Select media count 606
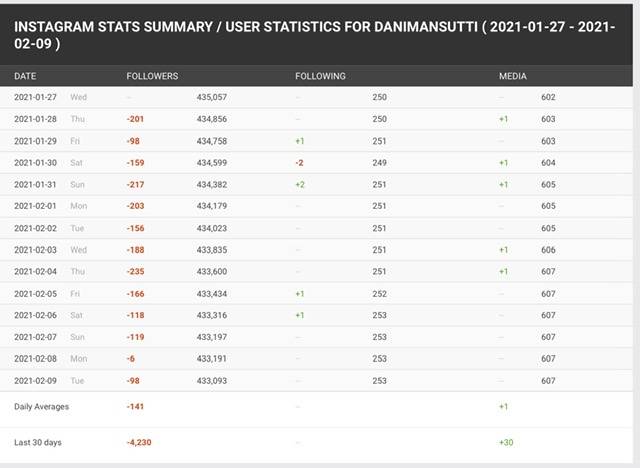640x468 pixels. pos(548,250)
